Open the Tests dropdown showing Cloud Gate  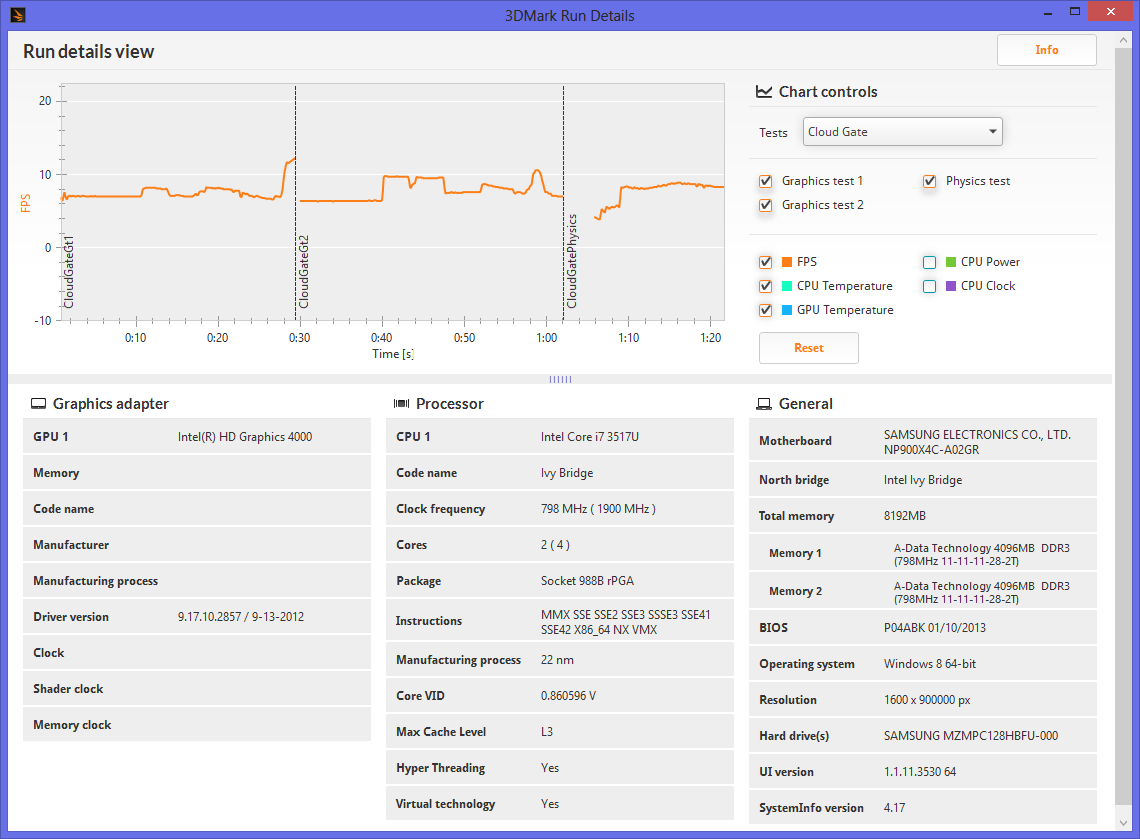(x=902, y=132)
